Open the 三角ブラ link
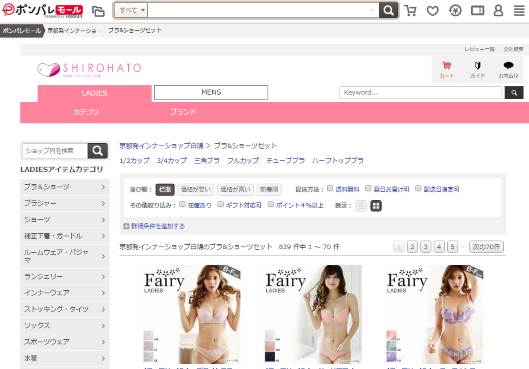The width and height of the screenshot is (529, 369). click(x=207, y=161)
